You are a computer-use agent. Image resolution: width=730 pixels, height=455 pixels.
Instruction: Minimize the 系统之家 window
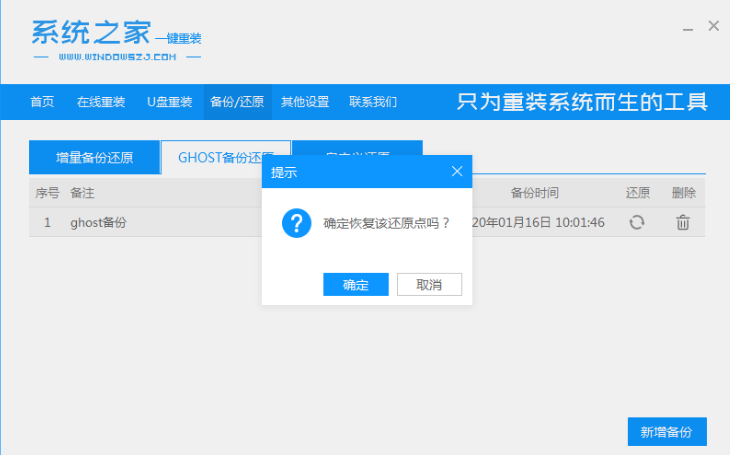688,27
